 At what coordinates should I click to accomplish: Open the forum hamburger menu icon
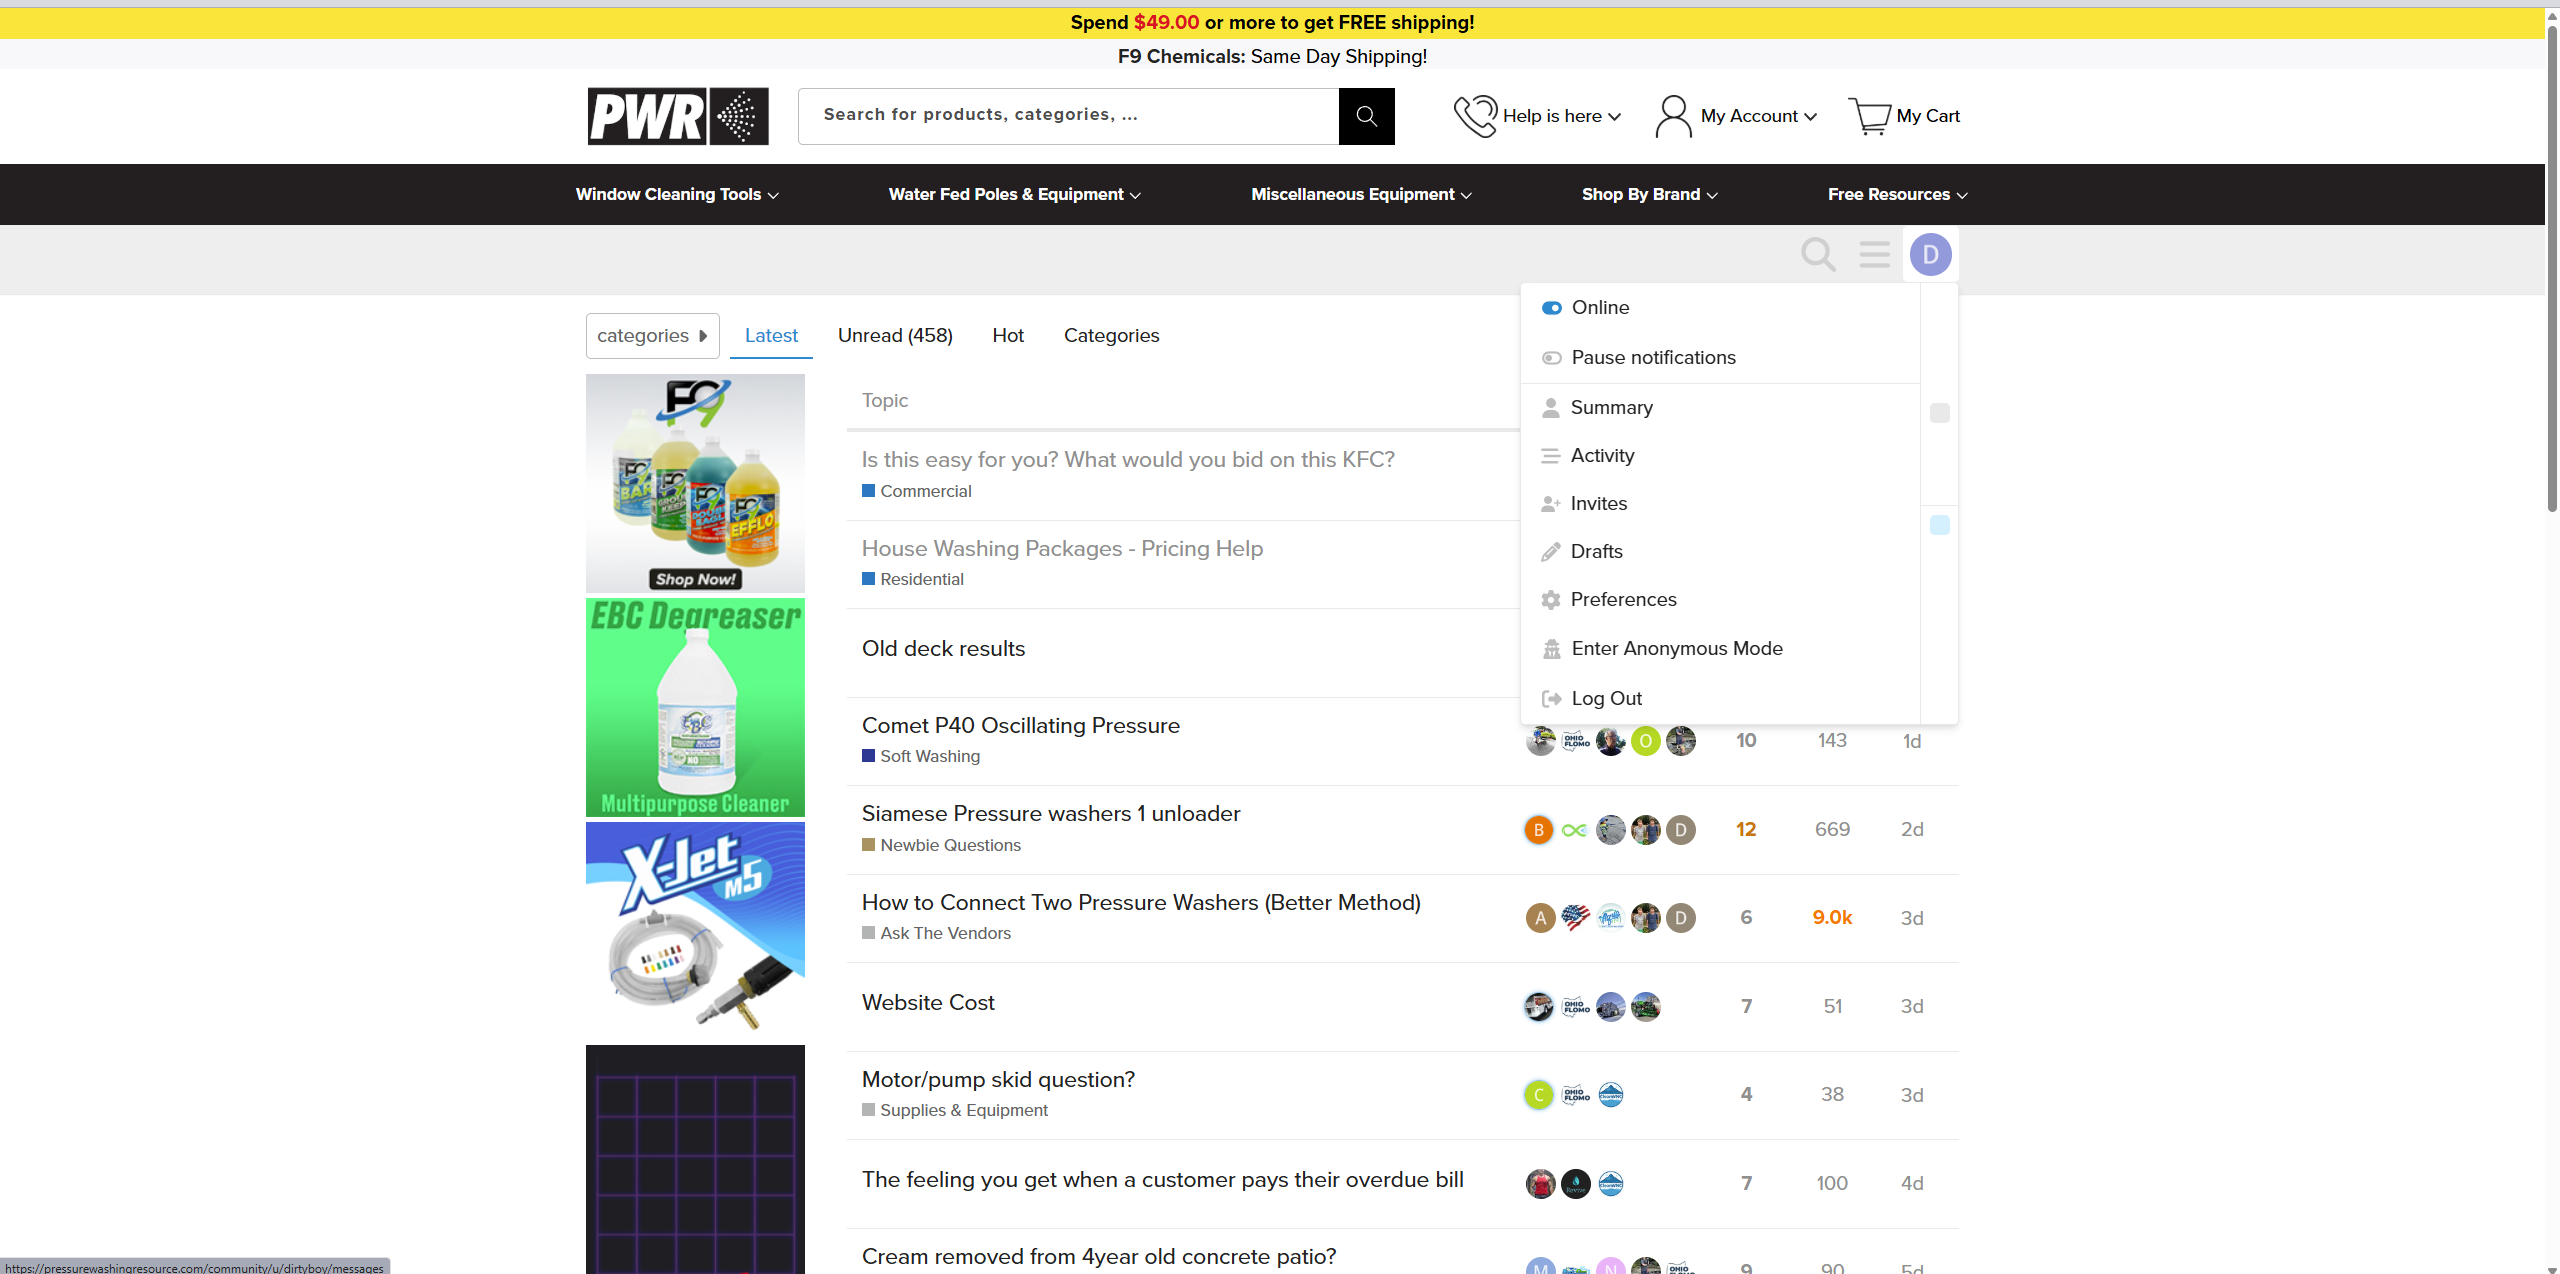pos(1874,255)
